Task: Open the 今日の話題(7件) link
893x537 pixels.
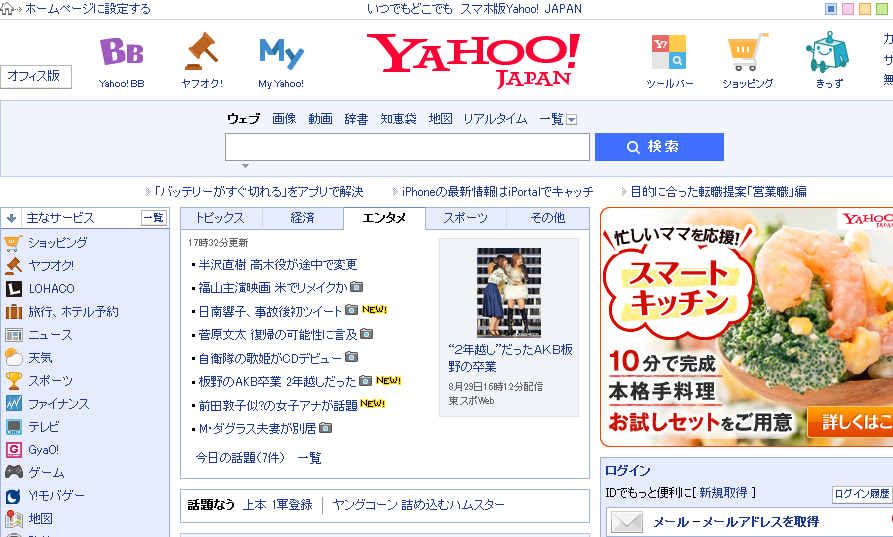Action: (240, 458)
